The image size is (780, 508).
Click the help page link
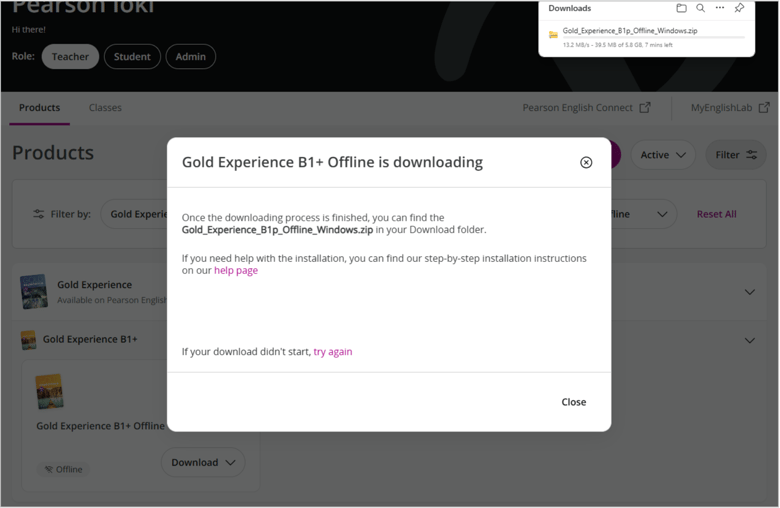[236, 270]
